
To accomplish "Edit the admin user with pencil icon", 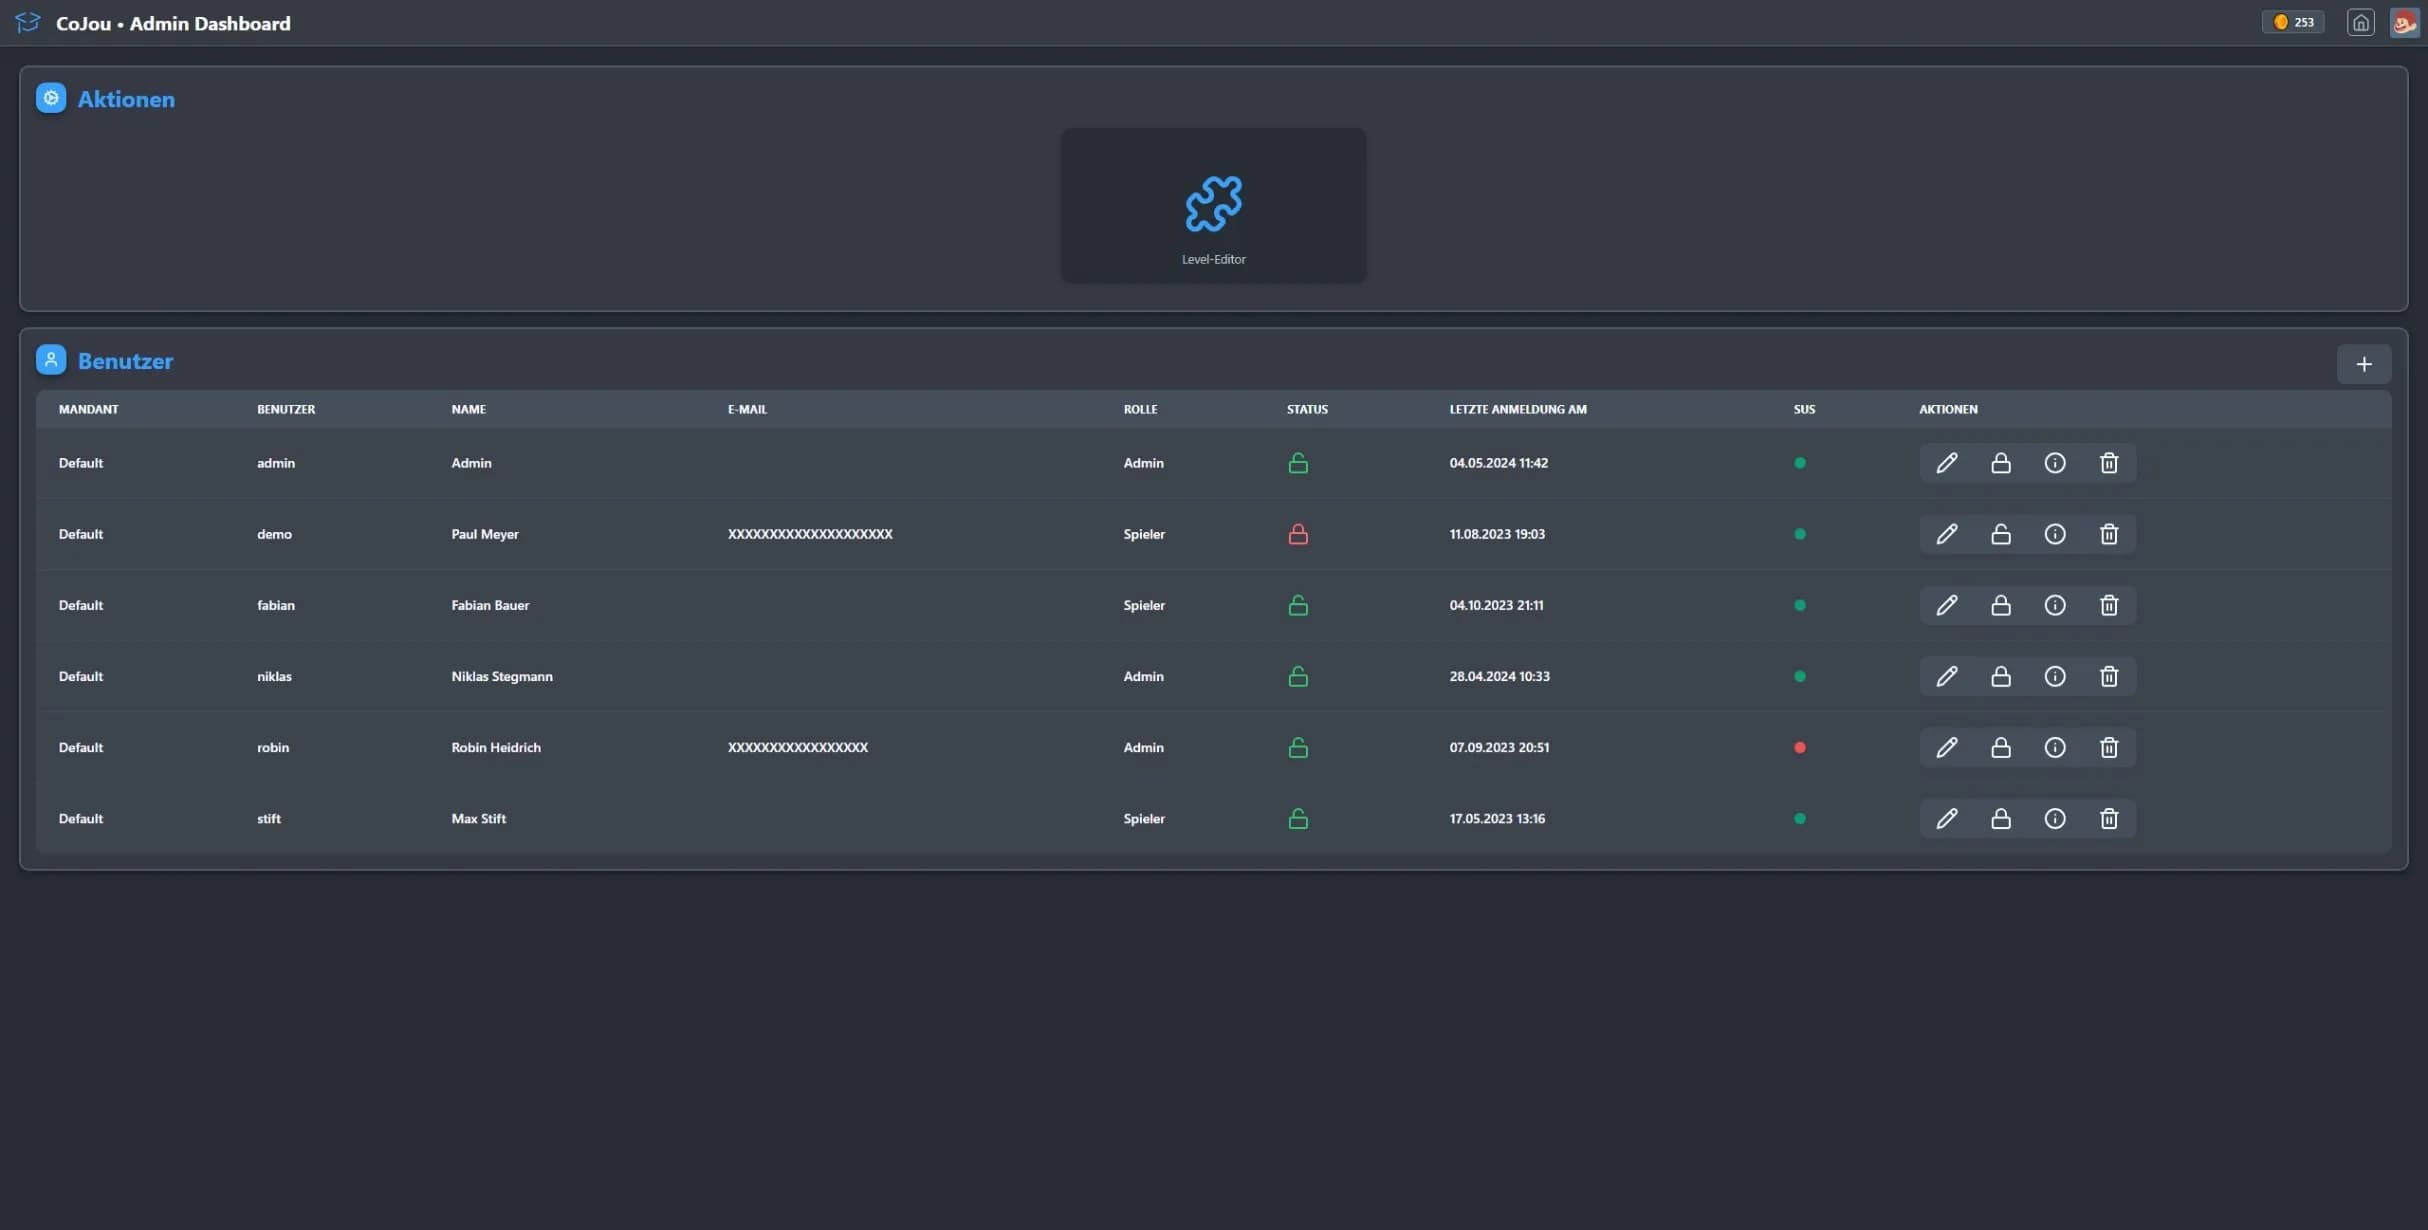I will point(1946,463).
